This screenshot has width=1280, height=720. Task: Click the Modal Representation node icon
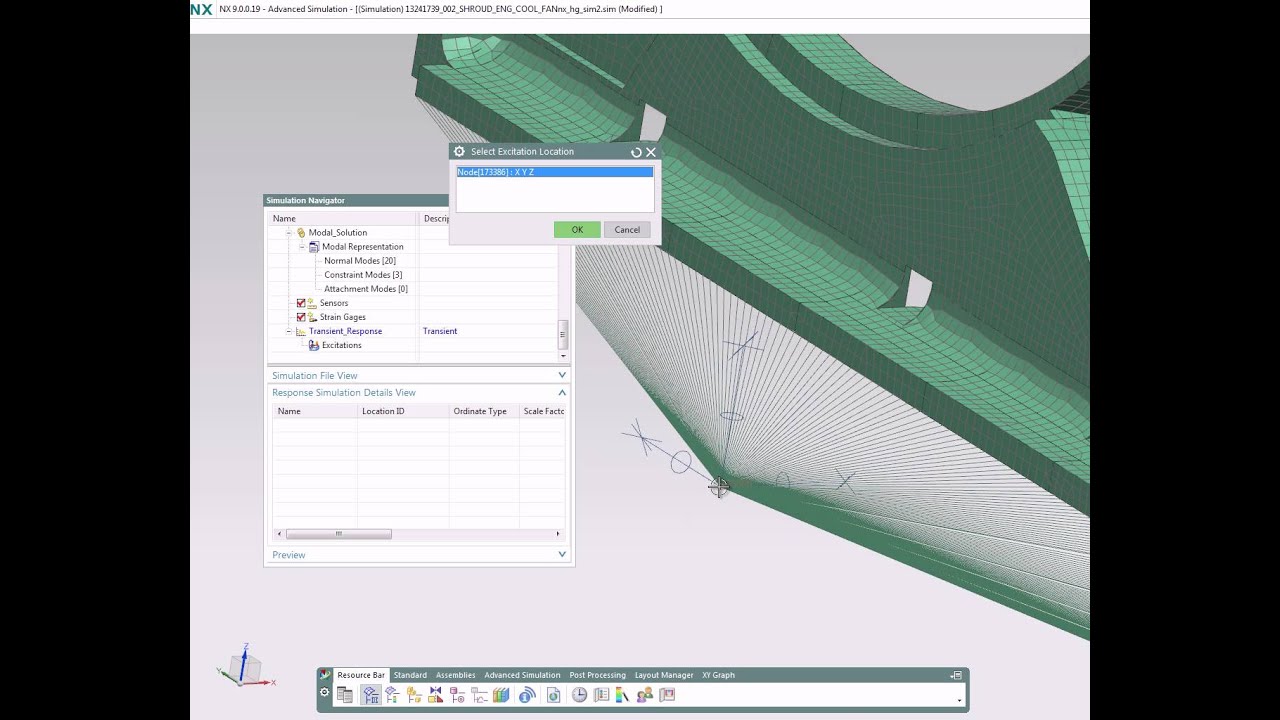point(314,247)
